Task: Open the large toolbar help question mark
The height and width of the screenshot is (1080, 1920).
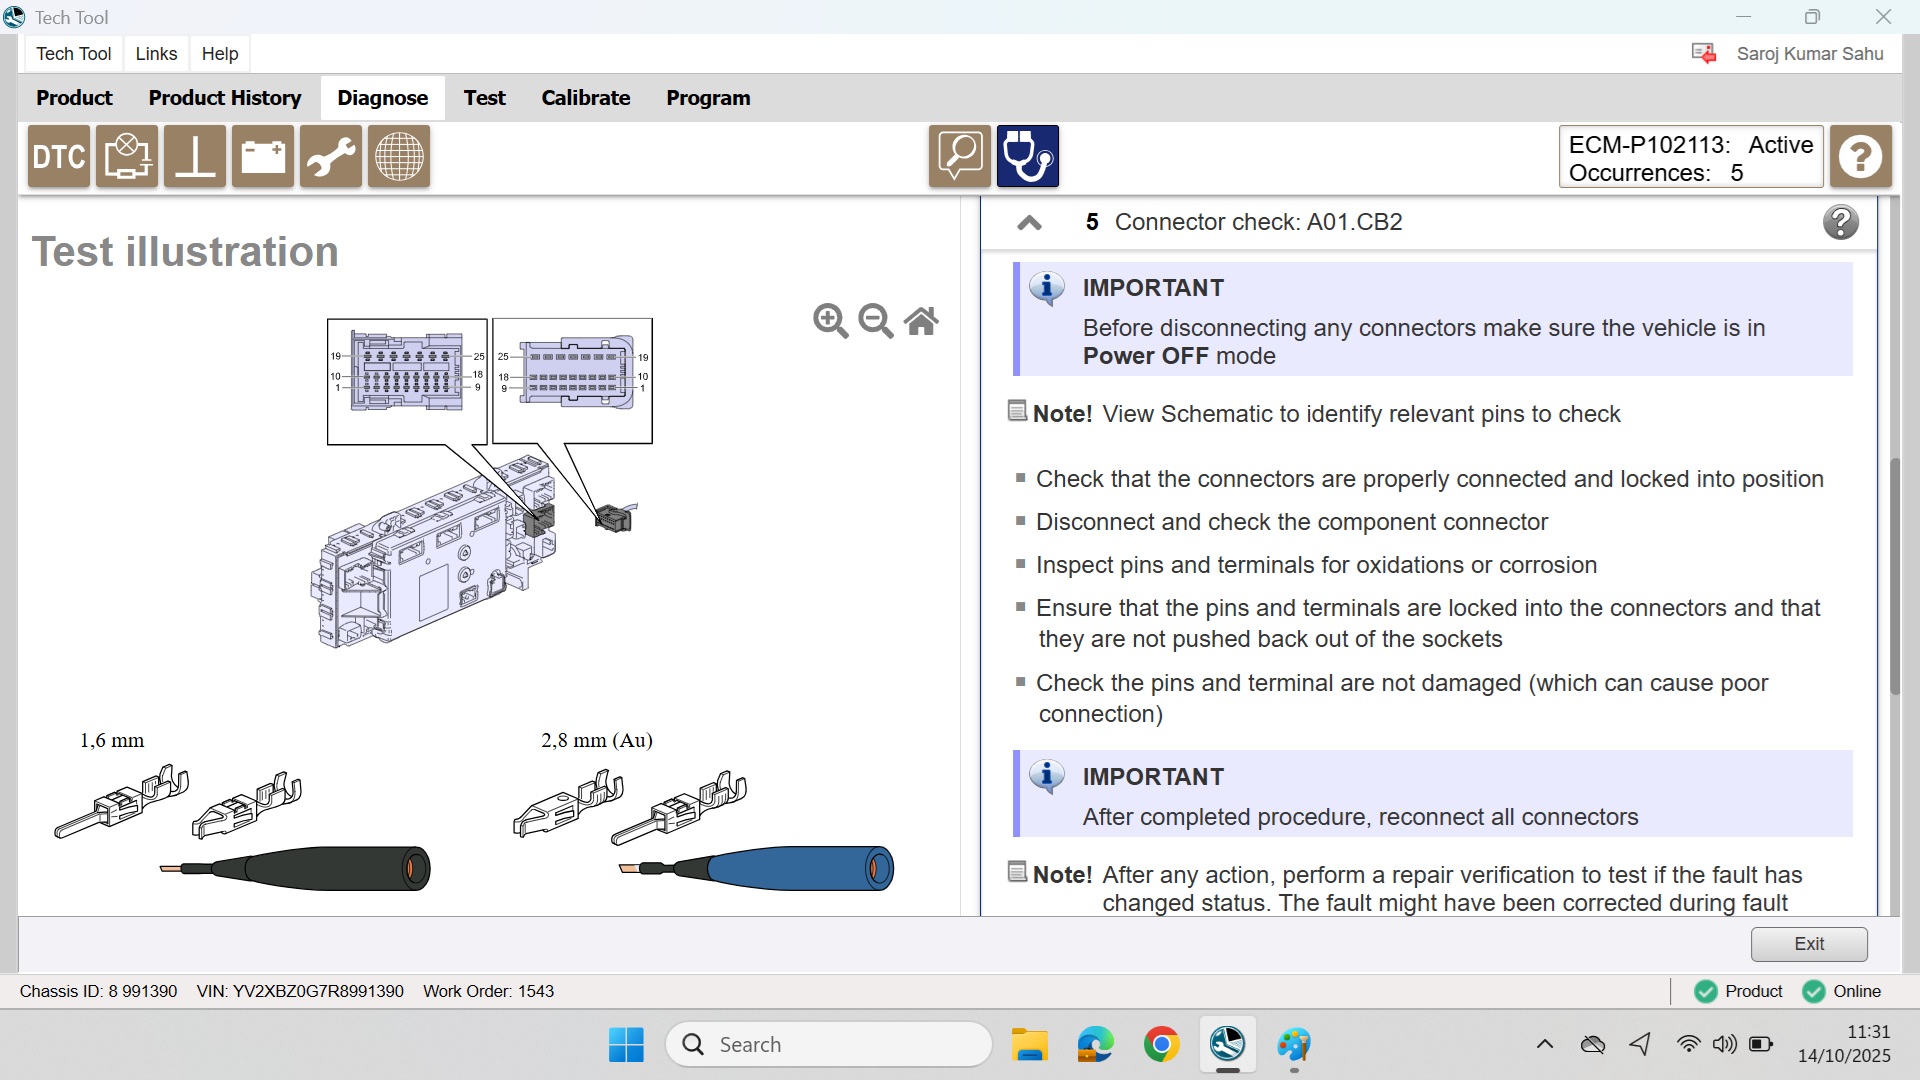Action: point(1860,157)
